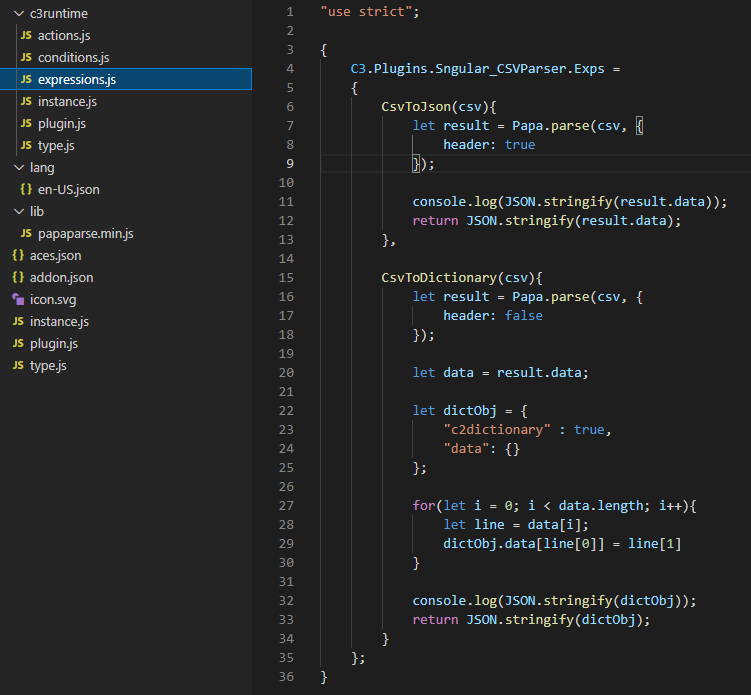Open aces.json file

point(56,256)
